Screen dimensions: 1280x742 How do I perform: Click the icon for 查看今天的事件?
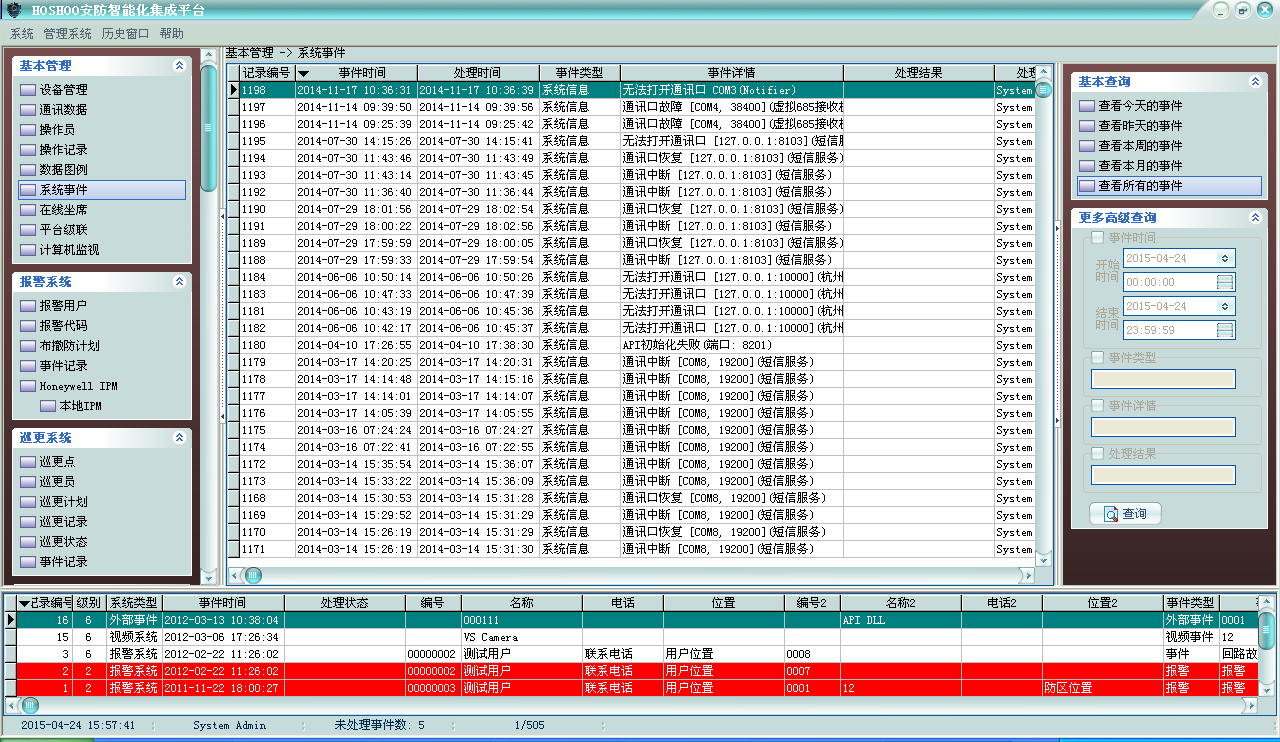pos(1086,106)
